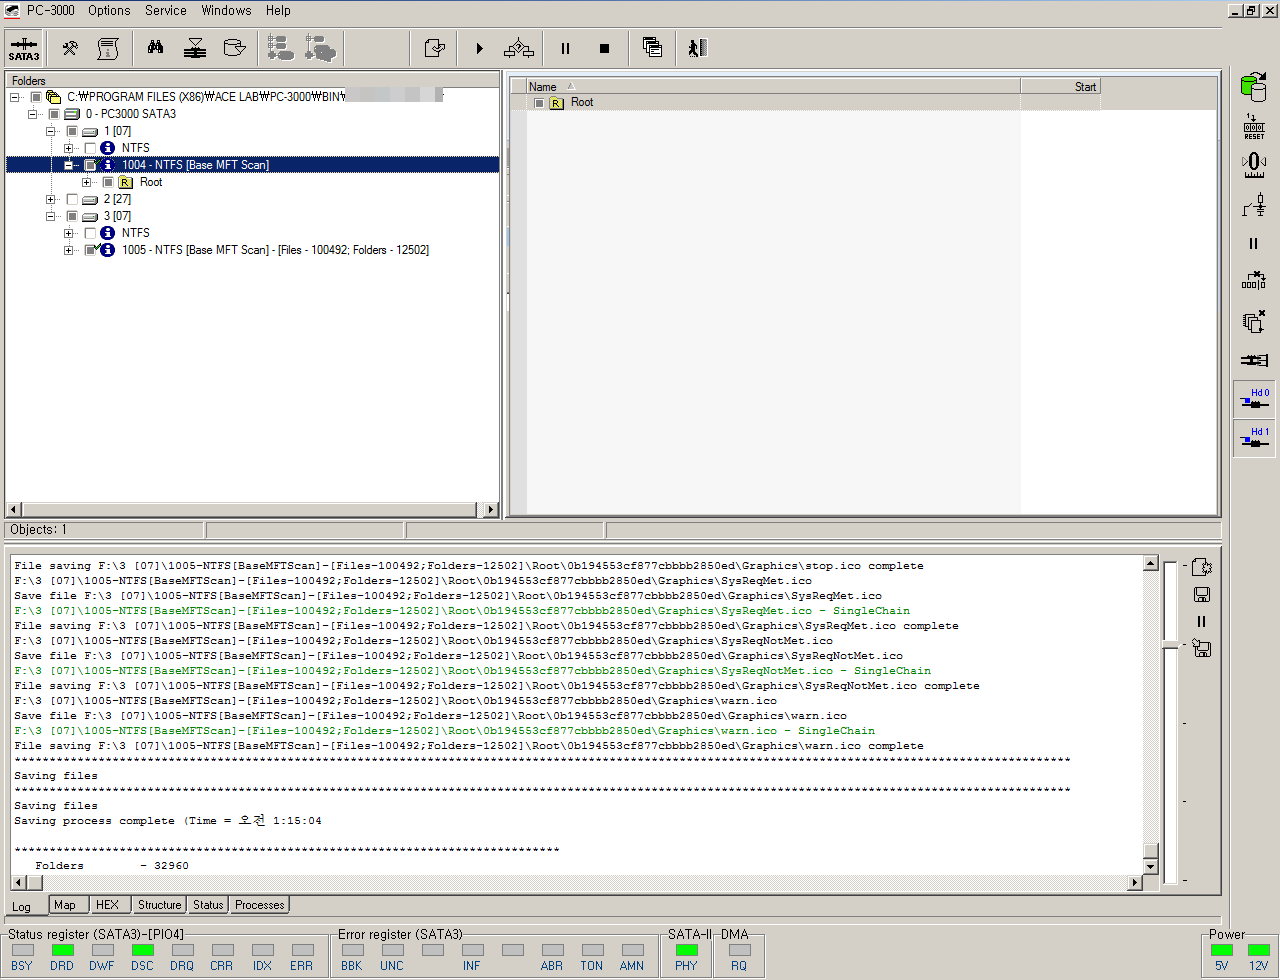Pause the process from the top toolbar
This screenshot has height=980, width=1280.
point(565,48)
